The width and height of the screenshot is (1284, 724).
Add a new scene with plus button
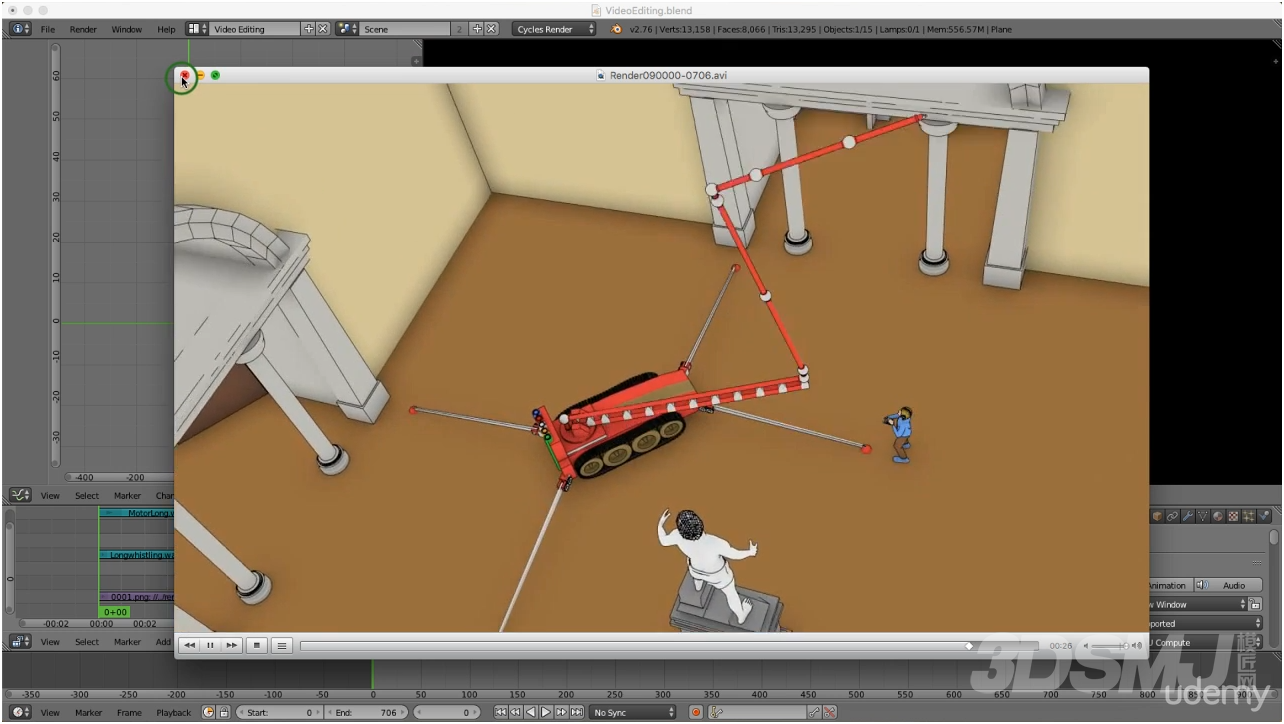pos(477,29)
